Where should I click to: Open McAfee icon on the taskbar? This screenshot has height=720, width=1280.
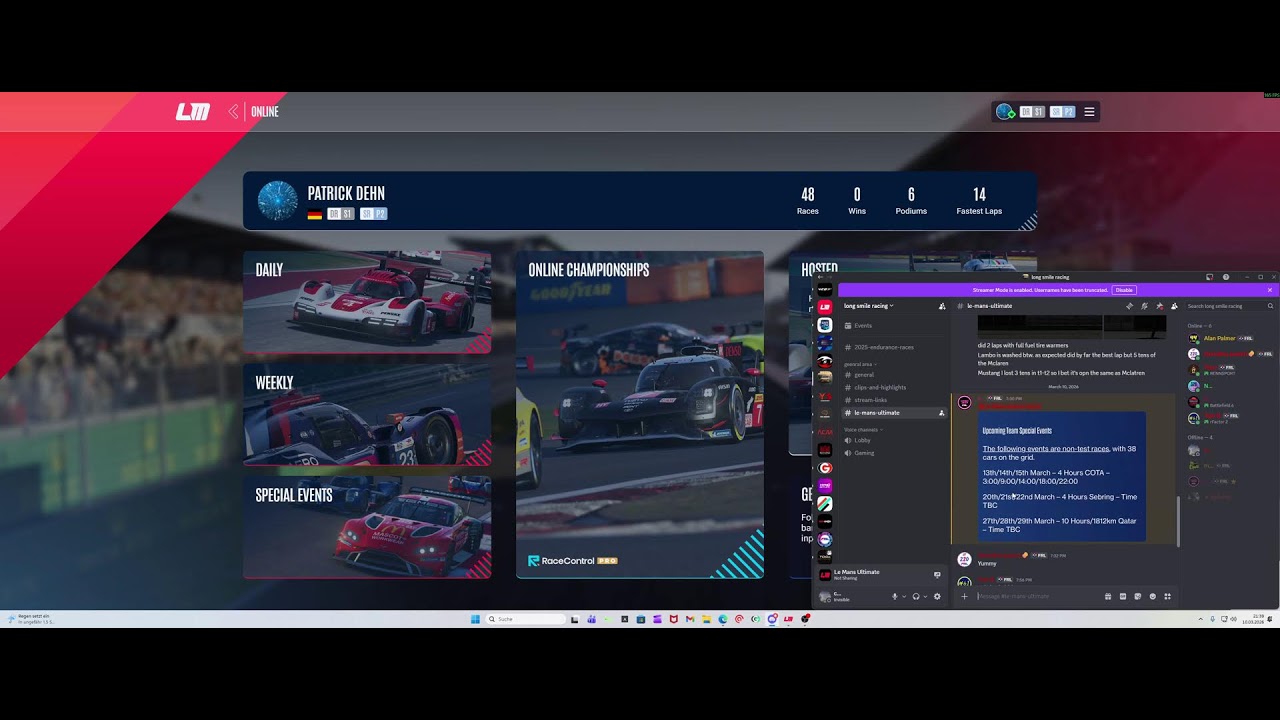click(x=674, y=619)
